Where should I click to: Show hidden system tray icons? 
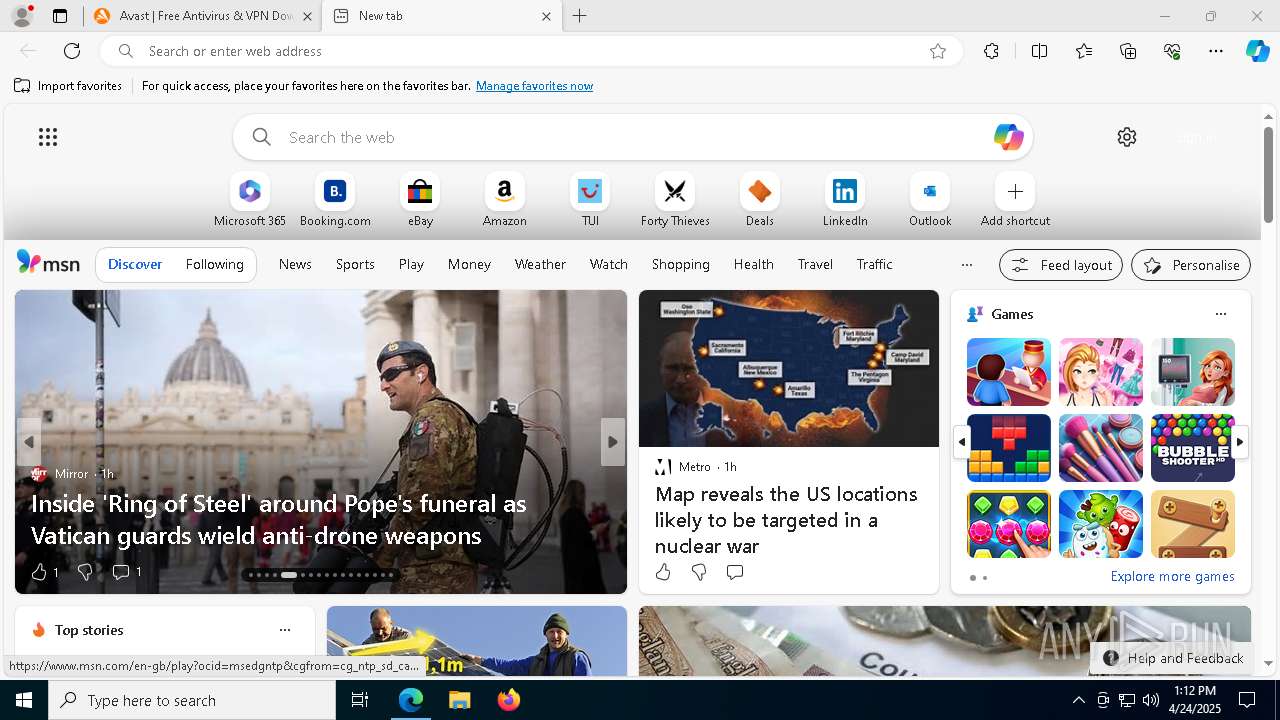tap(1078, 700)
